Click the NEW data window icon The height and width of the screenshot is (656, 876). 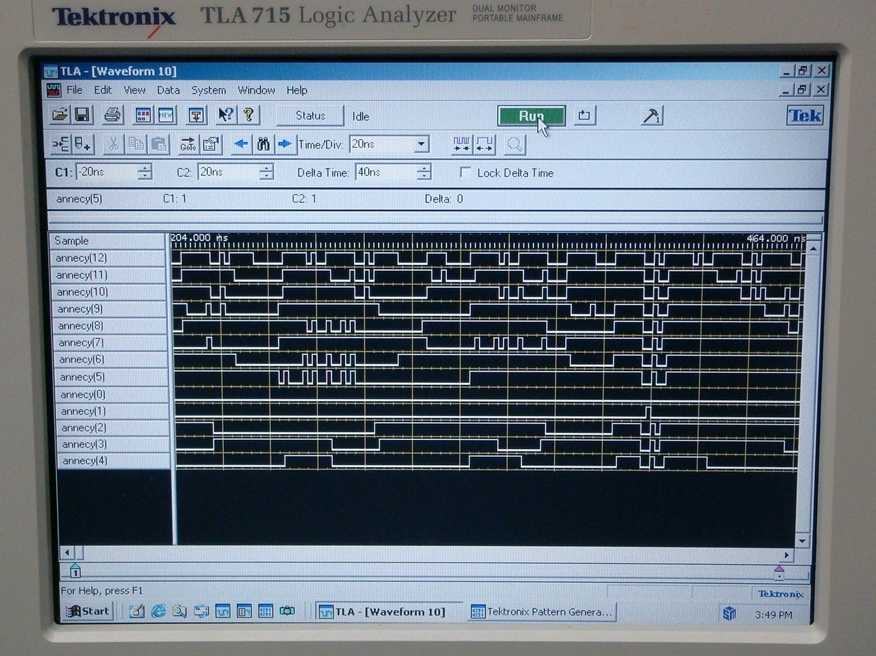166,116
